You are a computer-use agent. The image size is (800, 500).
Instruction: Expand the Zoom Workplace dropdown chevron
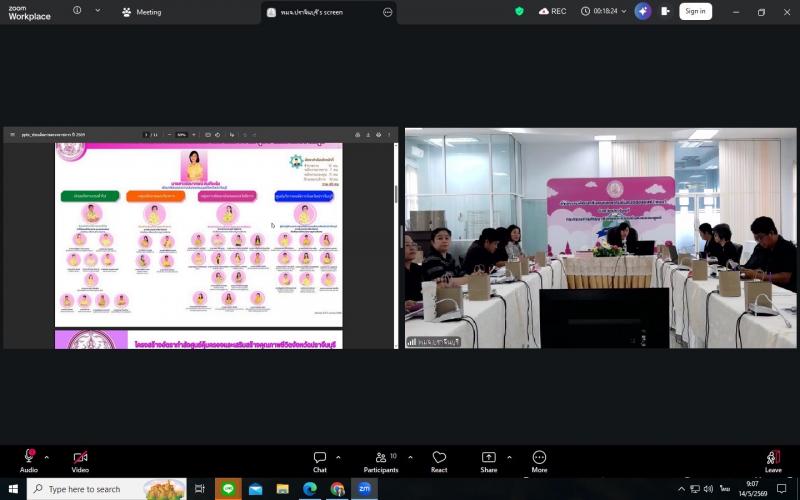pos(97,10)
